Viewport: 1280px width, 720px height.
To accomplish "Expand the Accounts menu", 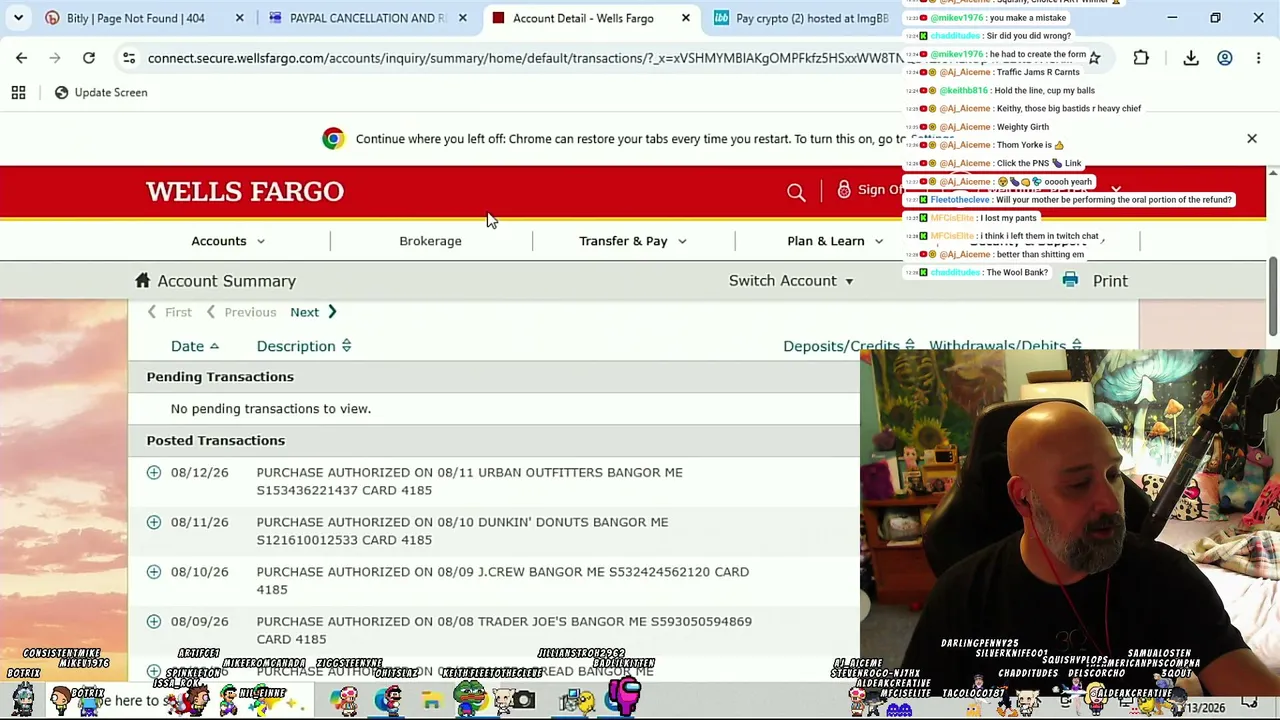I will (x=228, y=241).
